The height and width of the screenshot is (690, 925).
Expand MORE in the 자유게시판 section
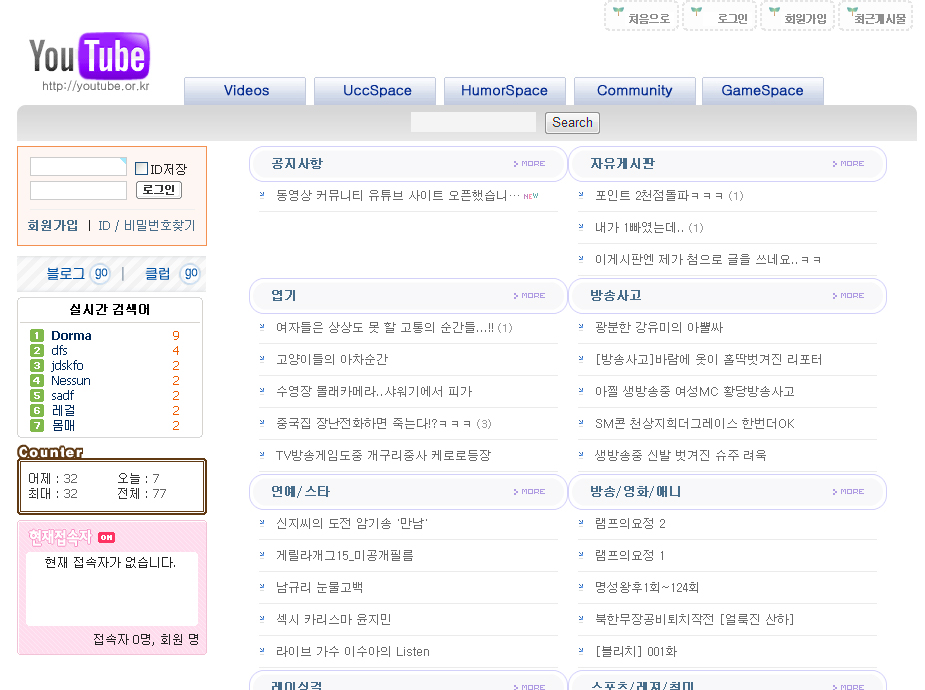pyautogui.click(x=848, y=164)
